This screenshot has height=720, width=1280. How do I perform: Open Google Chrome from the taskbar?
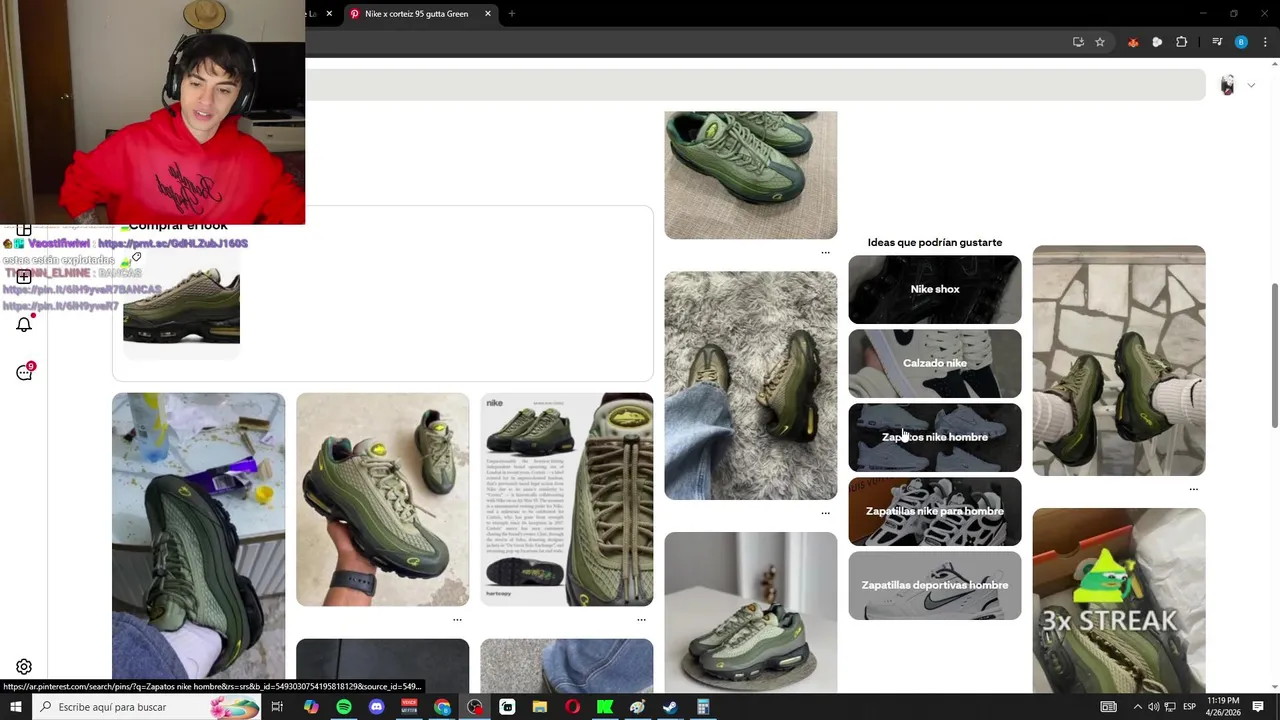(442, 707)
